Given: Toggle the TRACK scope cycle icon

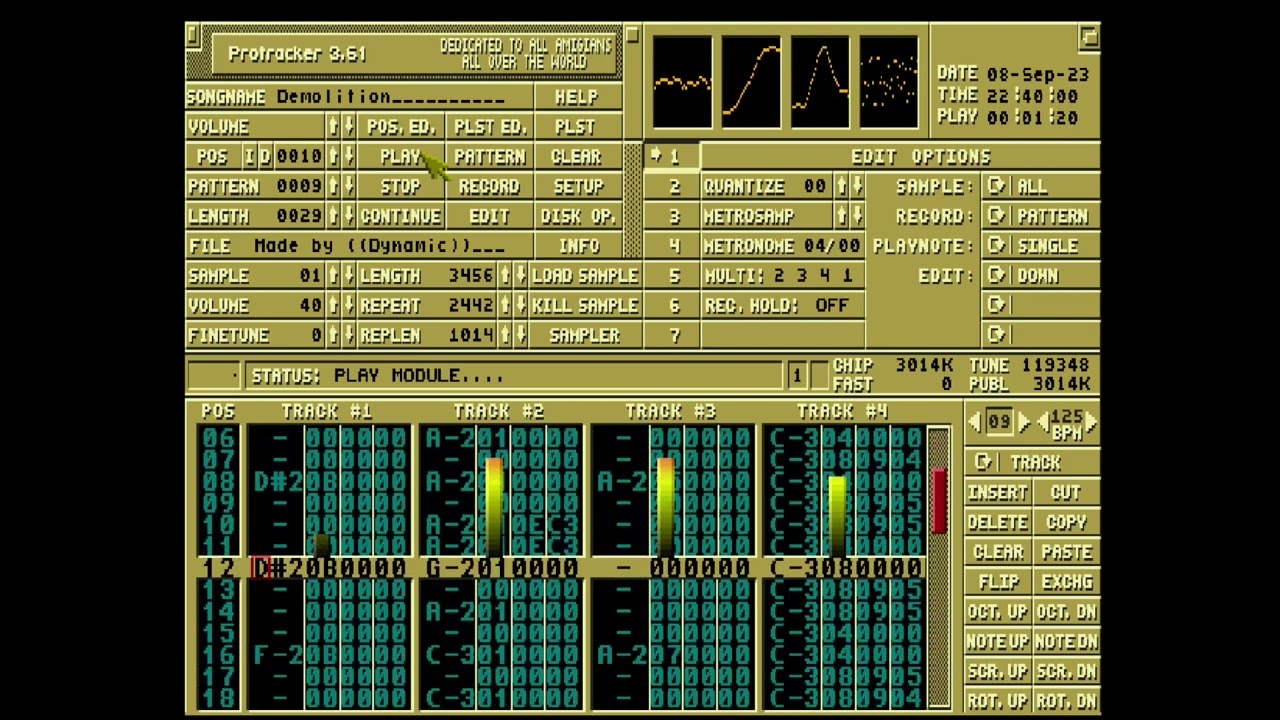Looking at the screenshot, I should click(x=984, y=462).
